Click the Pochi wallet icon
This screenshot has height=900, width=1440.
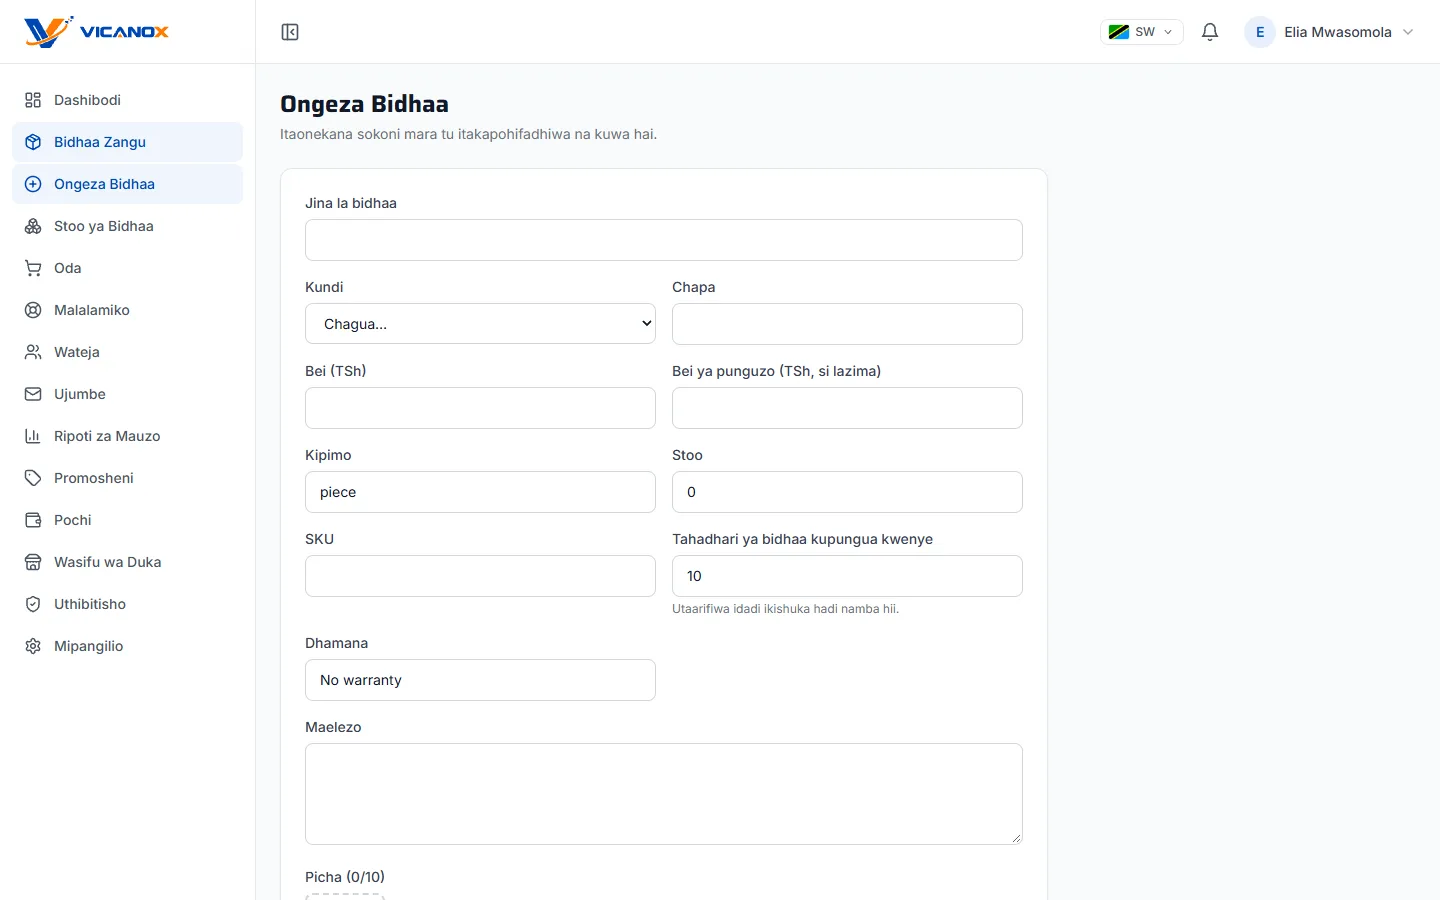click(33, 520)
